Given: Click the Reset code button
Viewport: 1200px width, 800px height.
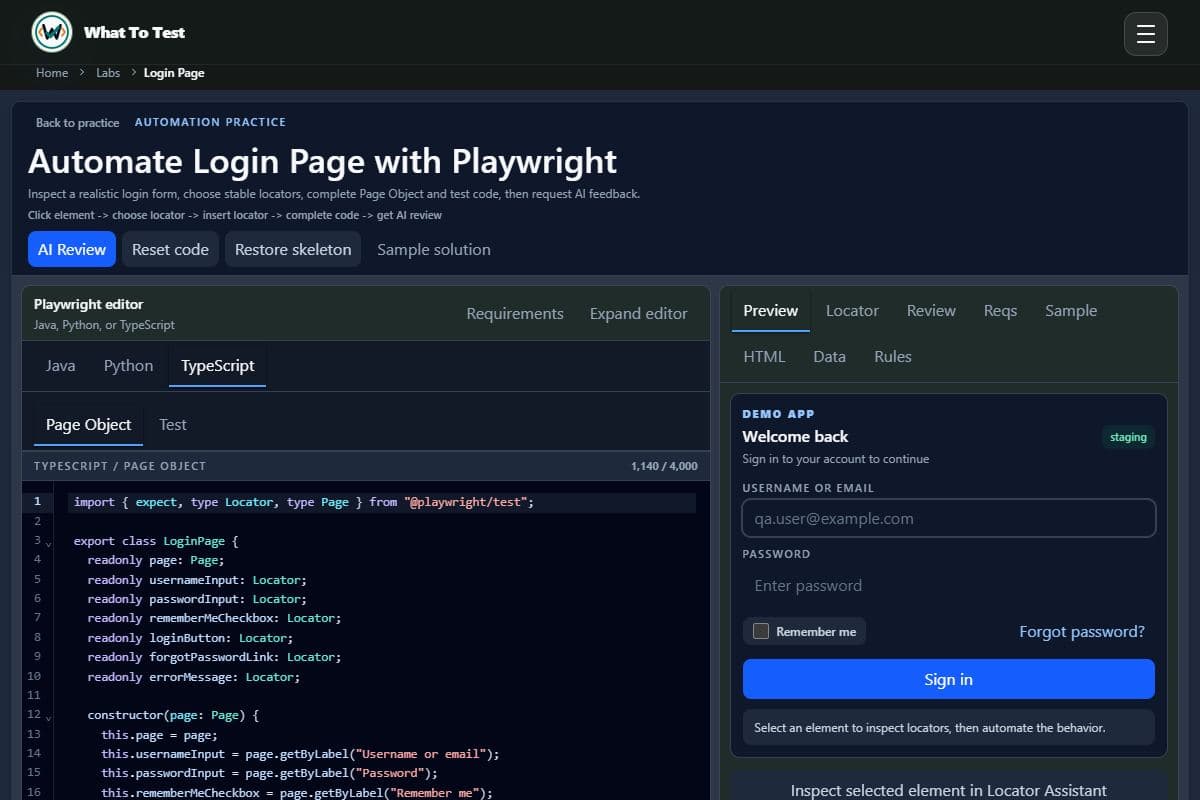Looking at the screenshot, I should tap(170, 249).
